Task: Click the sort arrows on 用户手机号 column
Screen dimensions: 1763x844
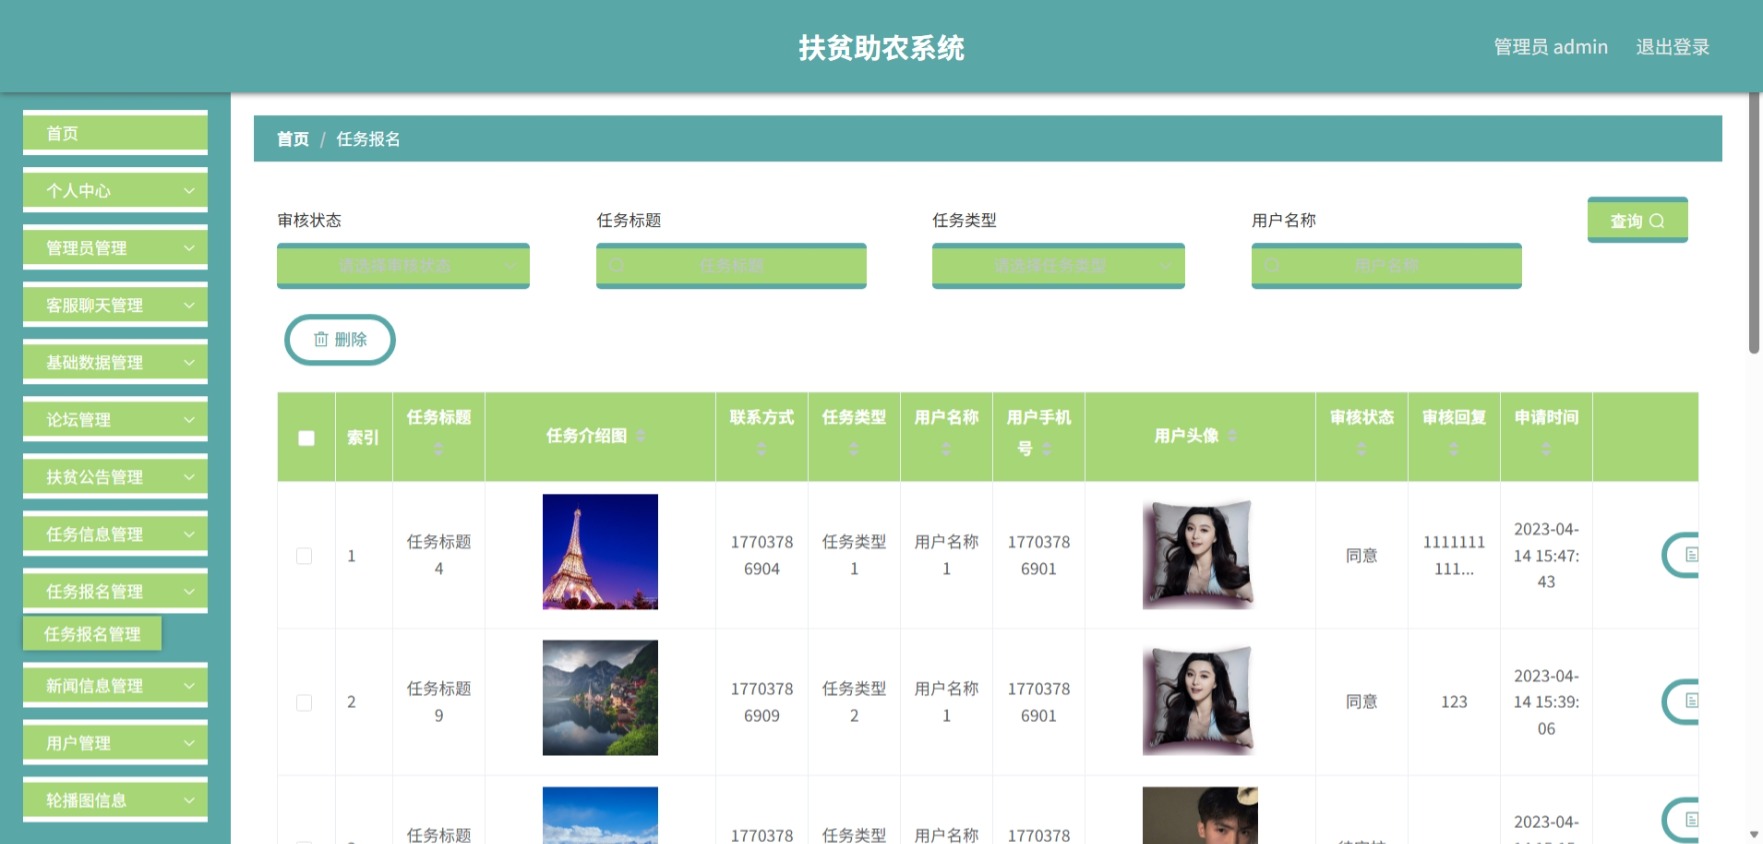Action: tap(1047, 449)
